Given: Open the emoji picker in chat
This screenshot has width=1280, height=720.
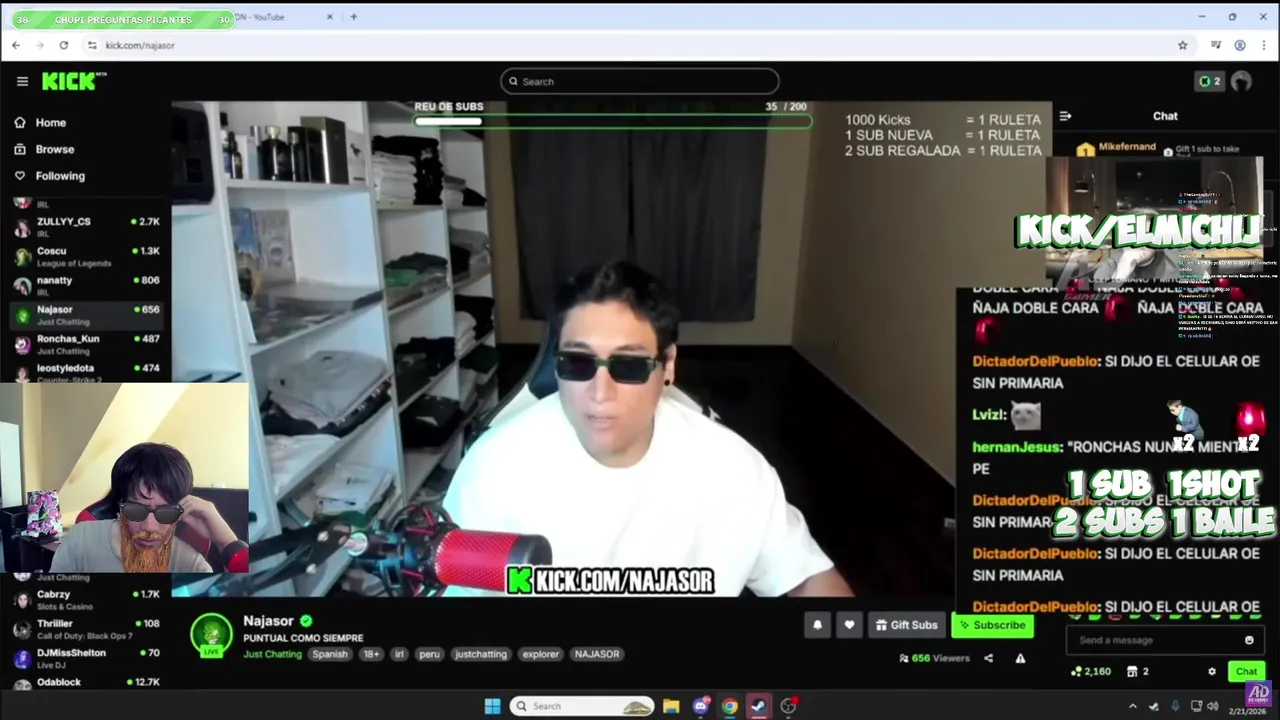Looking at the screenshot, I should [x=1249, y=640].
